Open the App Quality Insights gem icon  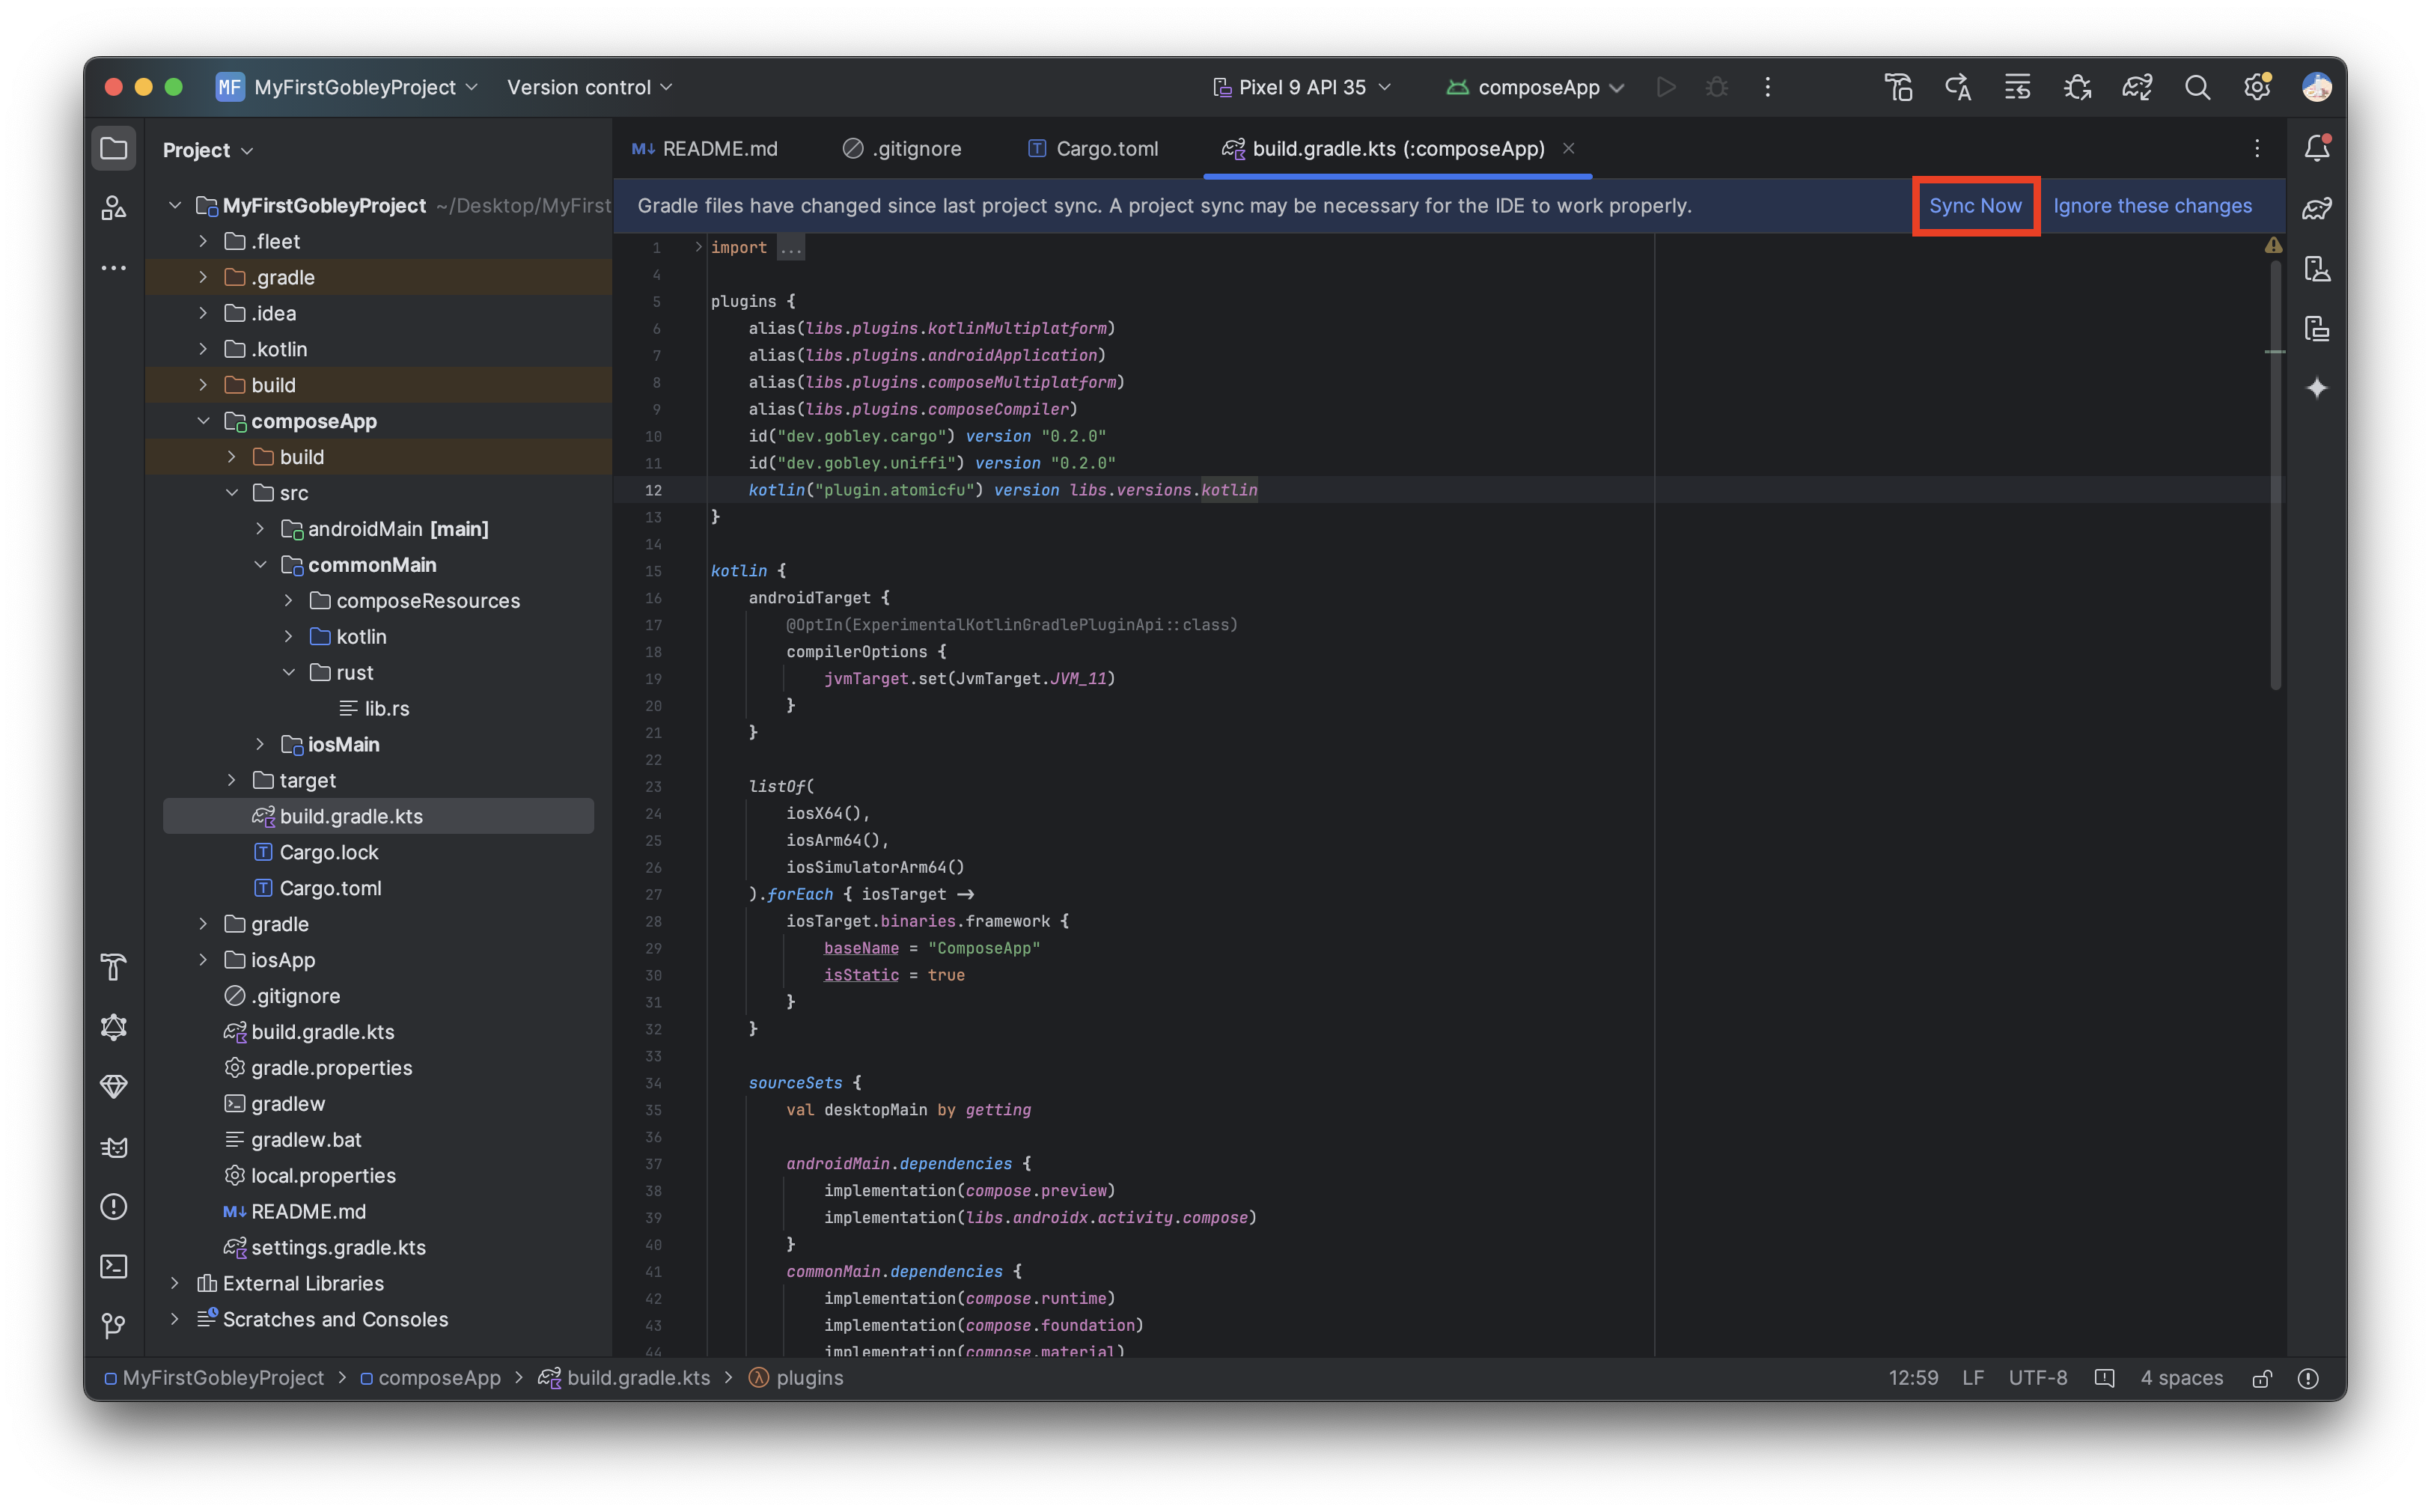(114, 1086)
